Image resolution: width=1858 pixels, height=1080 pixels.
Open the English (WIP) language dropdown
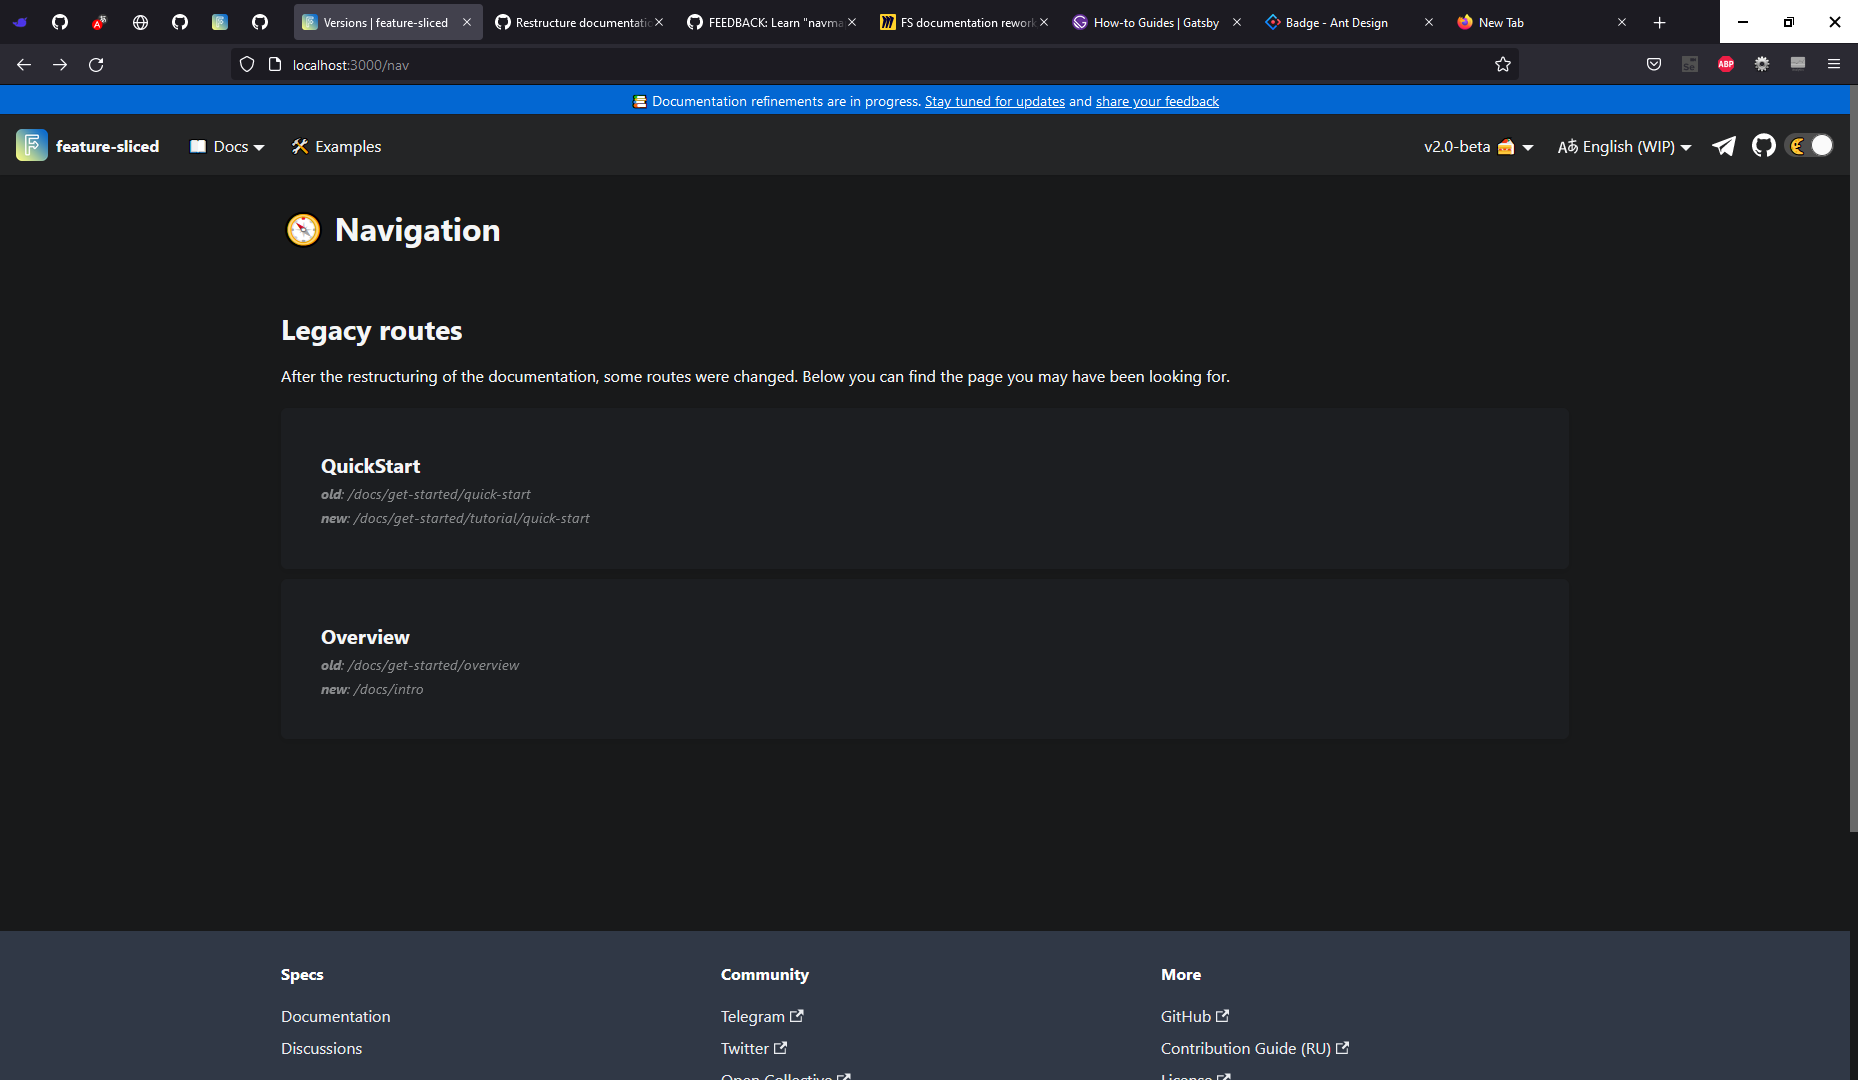tap(1624, 147)
